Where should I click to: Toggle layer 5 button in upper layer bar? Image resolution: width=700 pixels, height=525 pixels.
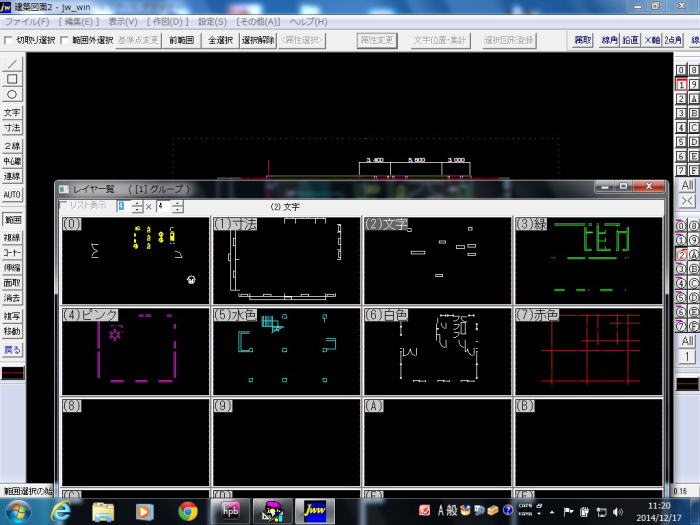coord(681,142)
